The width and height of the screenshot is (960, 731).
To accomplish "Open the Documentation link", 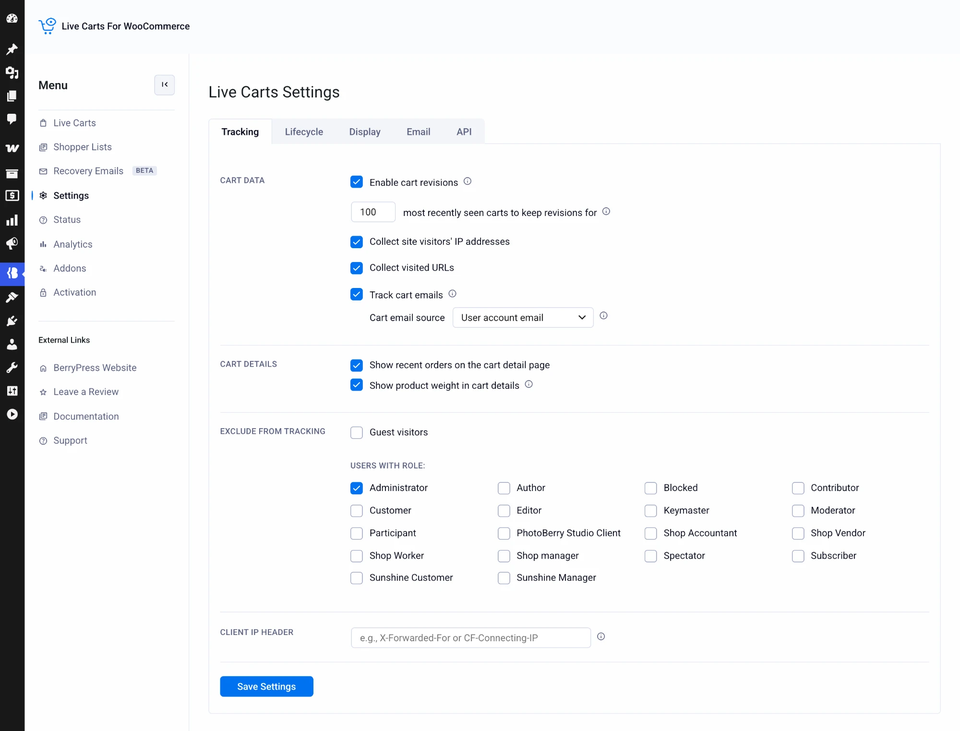I will point(86,416).
